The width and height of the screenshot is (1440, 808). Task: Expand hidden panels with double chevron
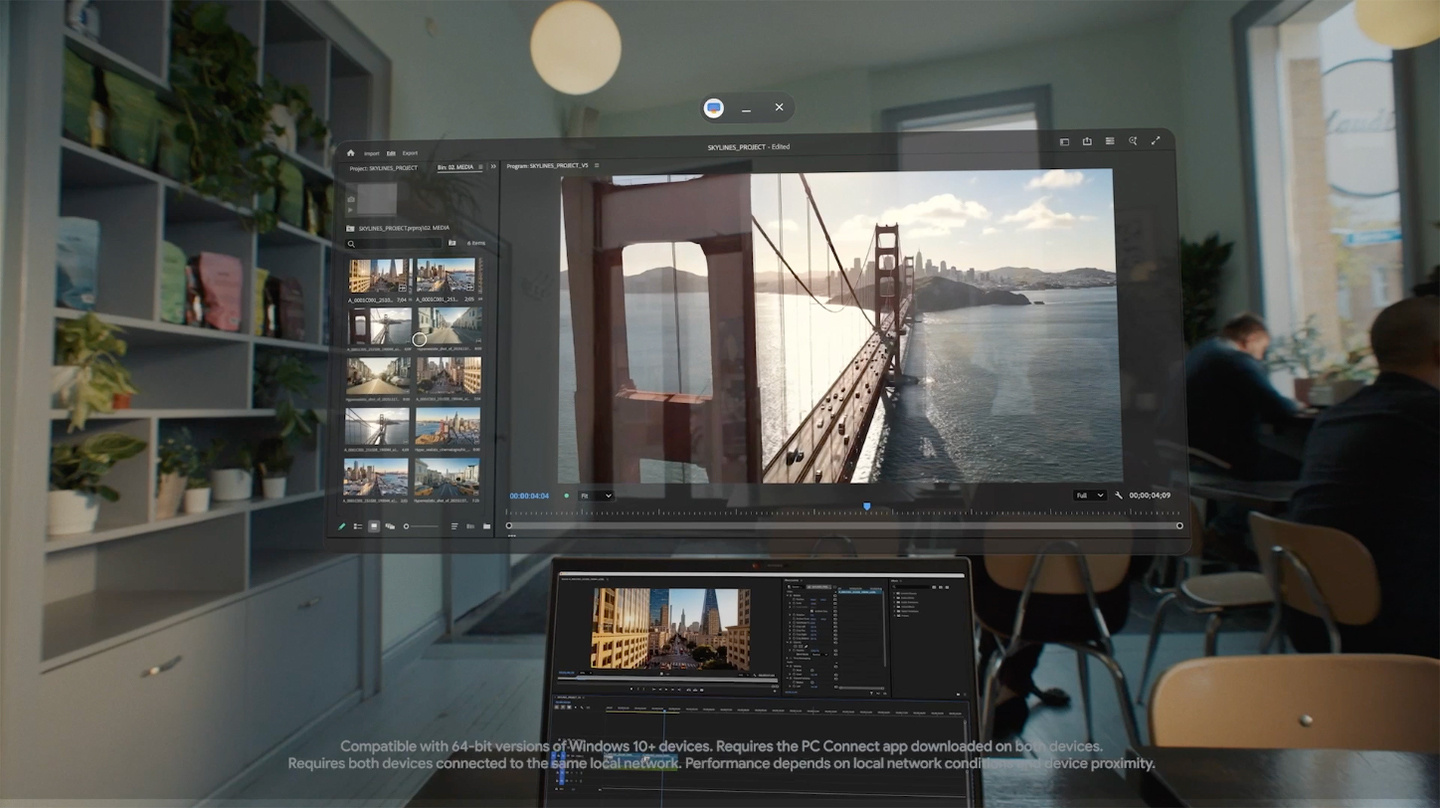tap(495, 166)
